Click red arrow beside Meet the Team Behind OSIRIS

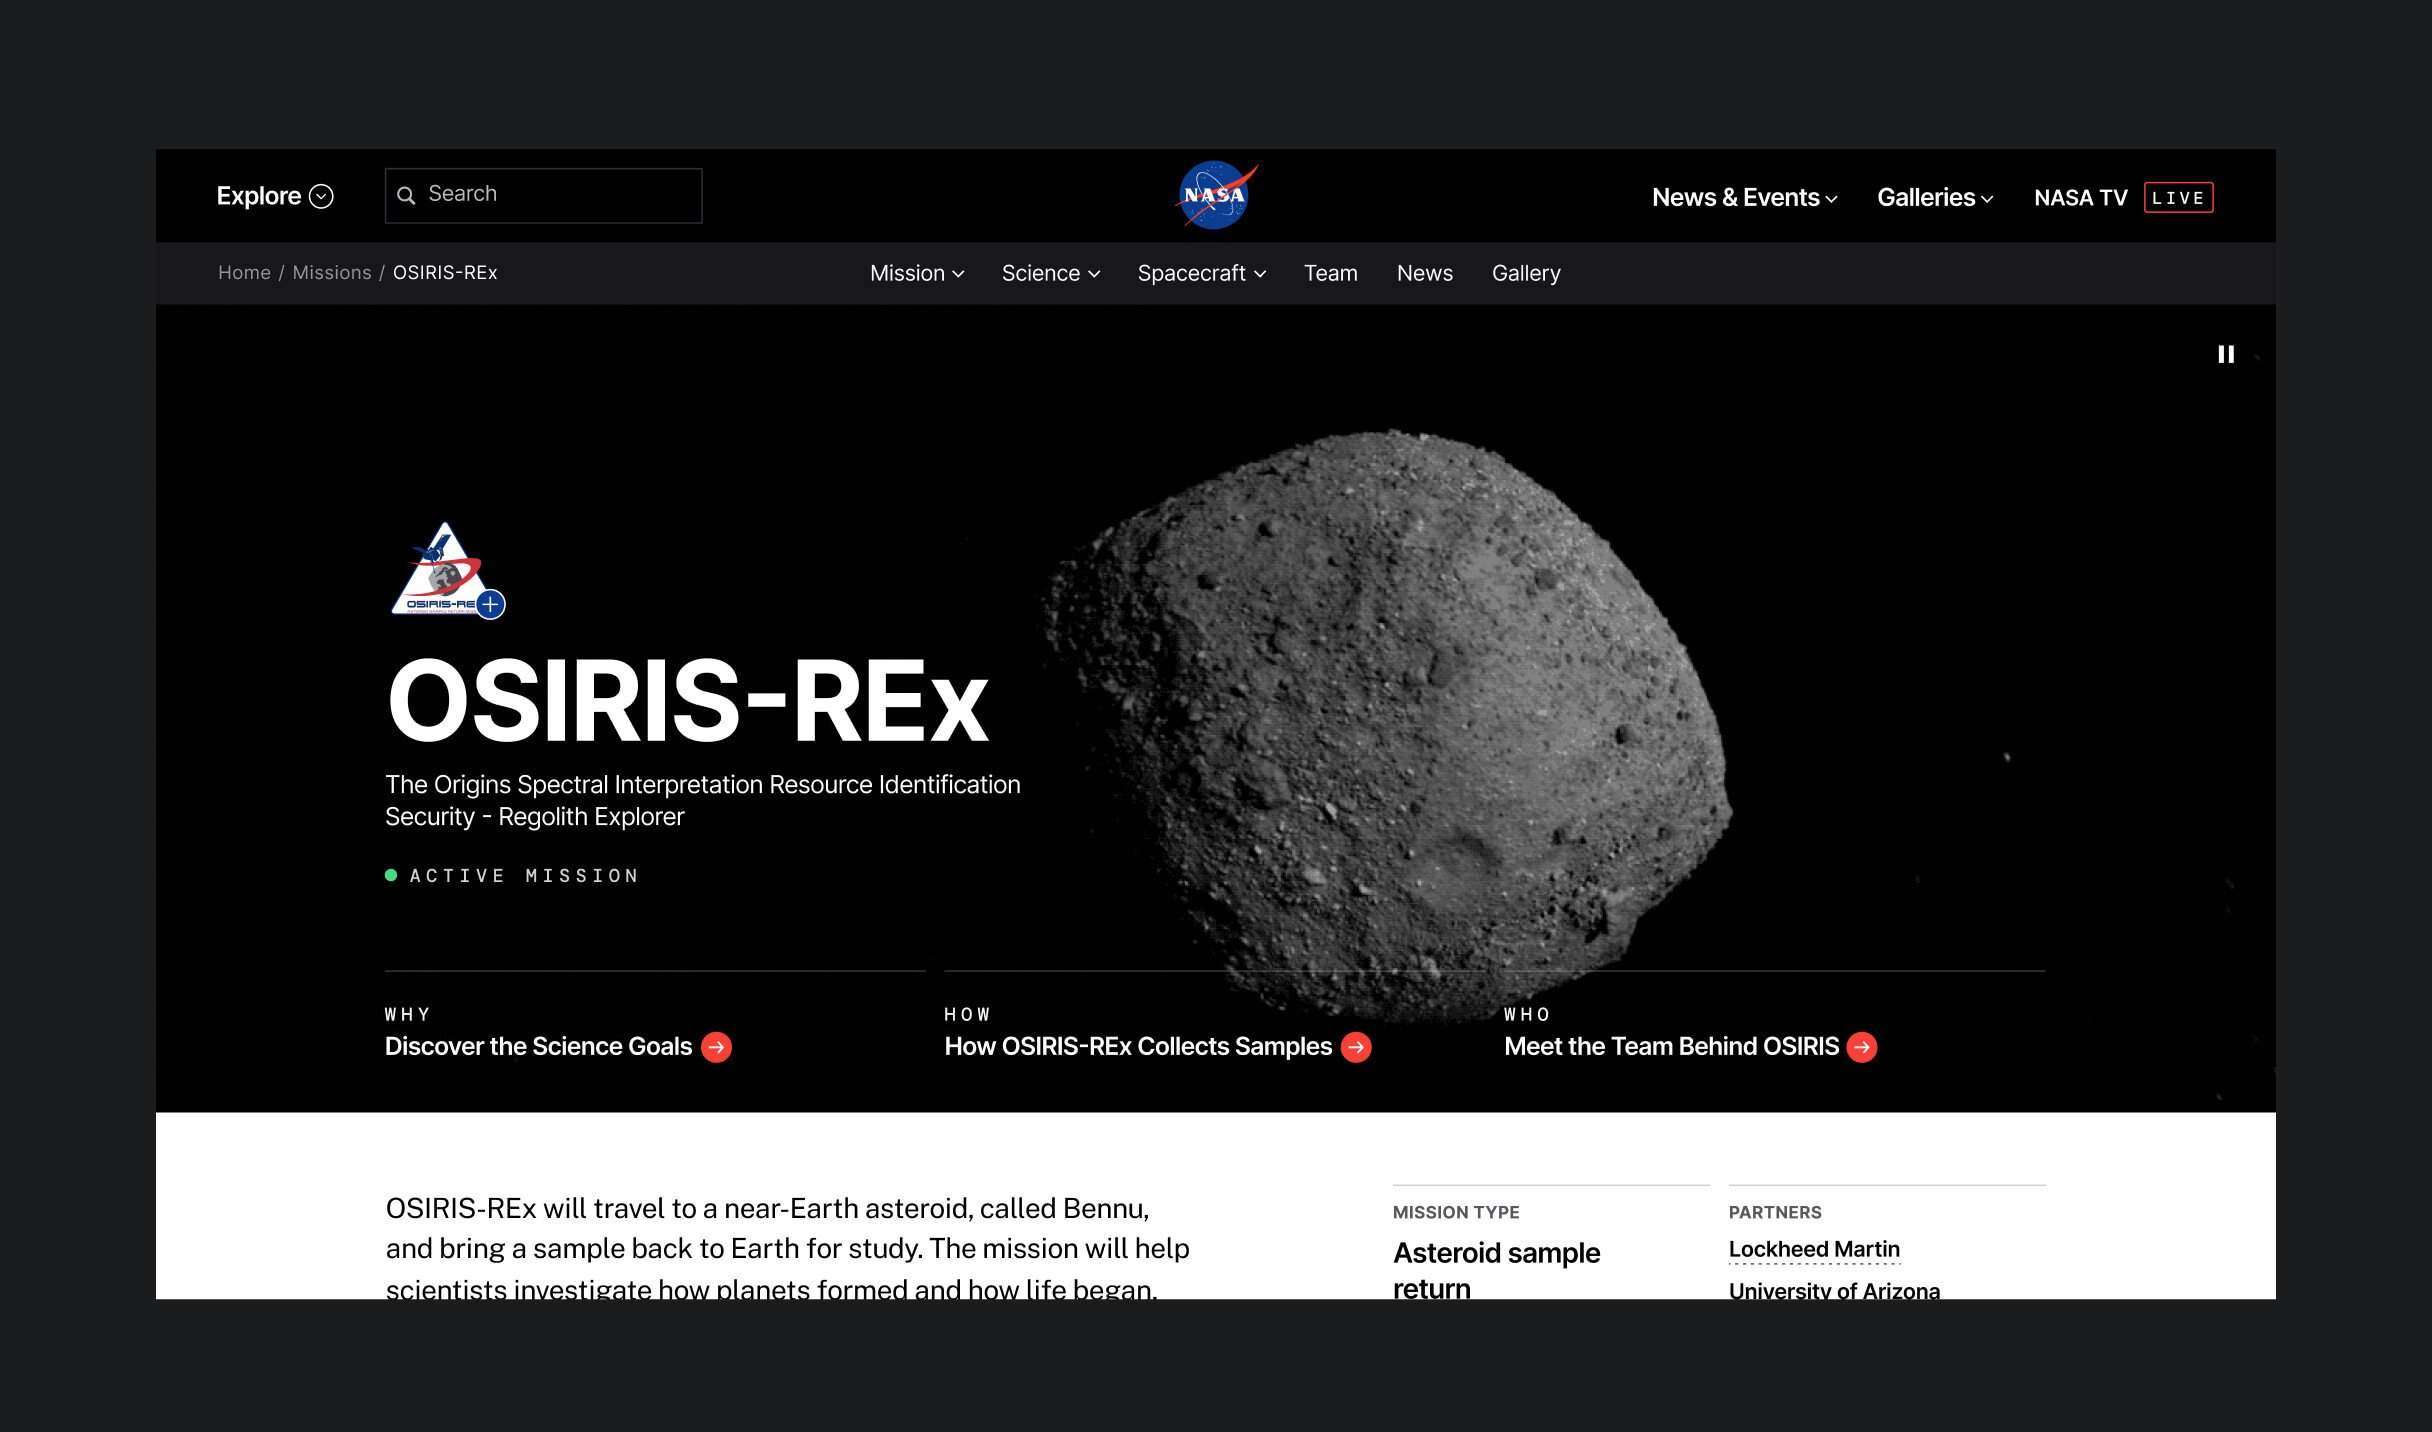pyautogui.click(x=1862, y=1047)
